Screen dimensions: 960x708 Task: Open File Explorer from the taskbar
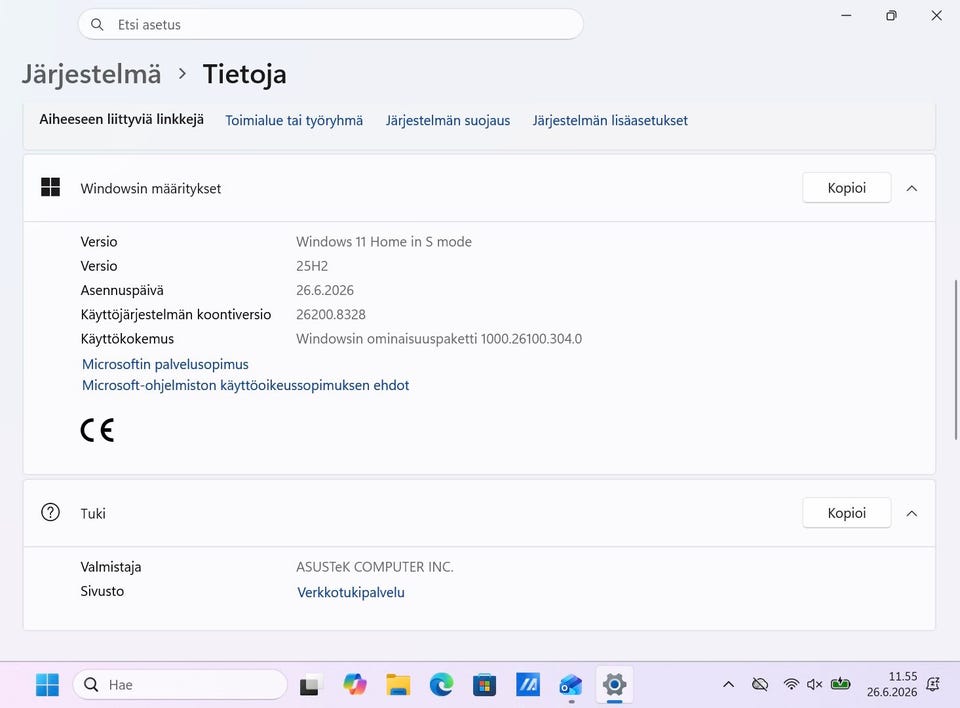[398, 685]
